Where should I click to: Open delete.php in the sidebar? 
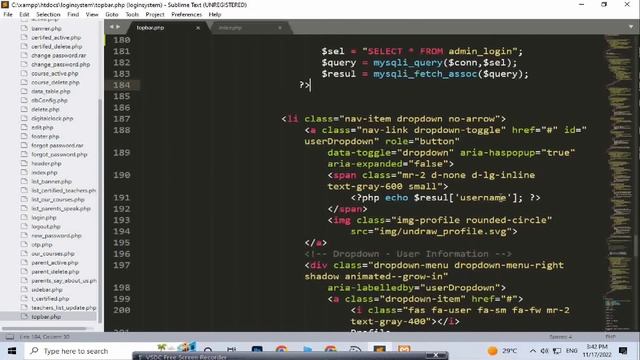(x=45, y=109)
